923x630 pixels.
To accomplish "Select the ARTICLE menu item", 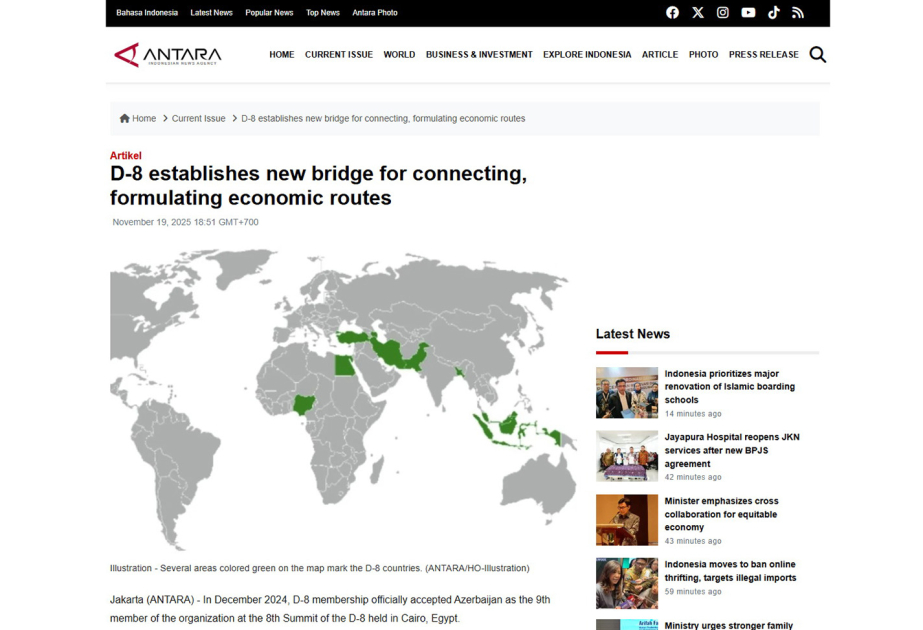I will [660, 54].
